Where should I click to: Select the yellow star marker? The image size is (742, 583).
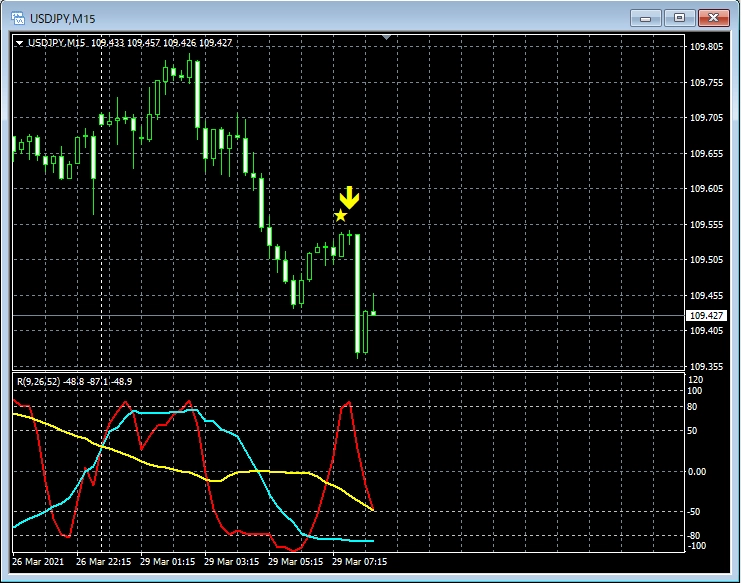tap(341, 215)
